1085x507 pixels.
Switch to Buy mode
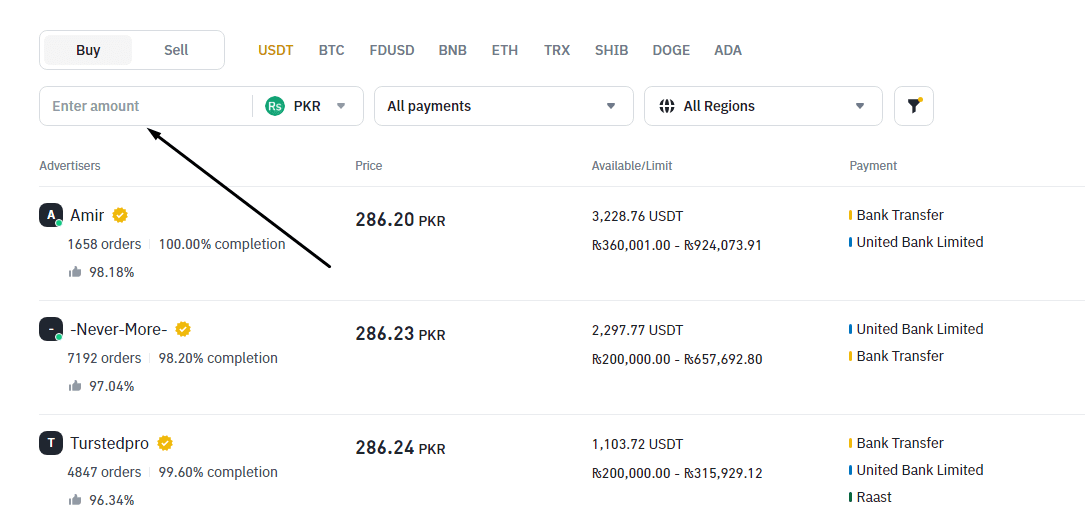88,50
